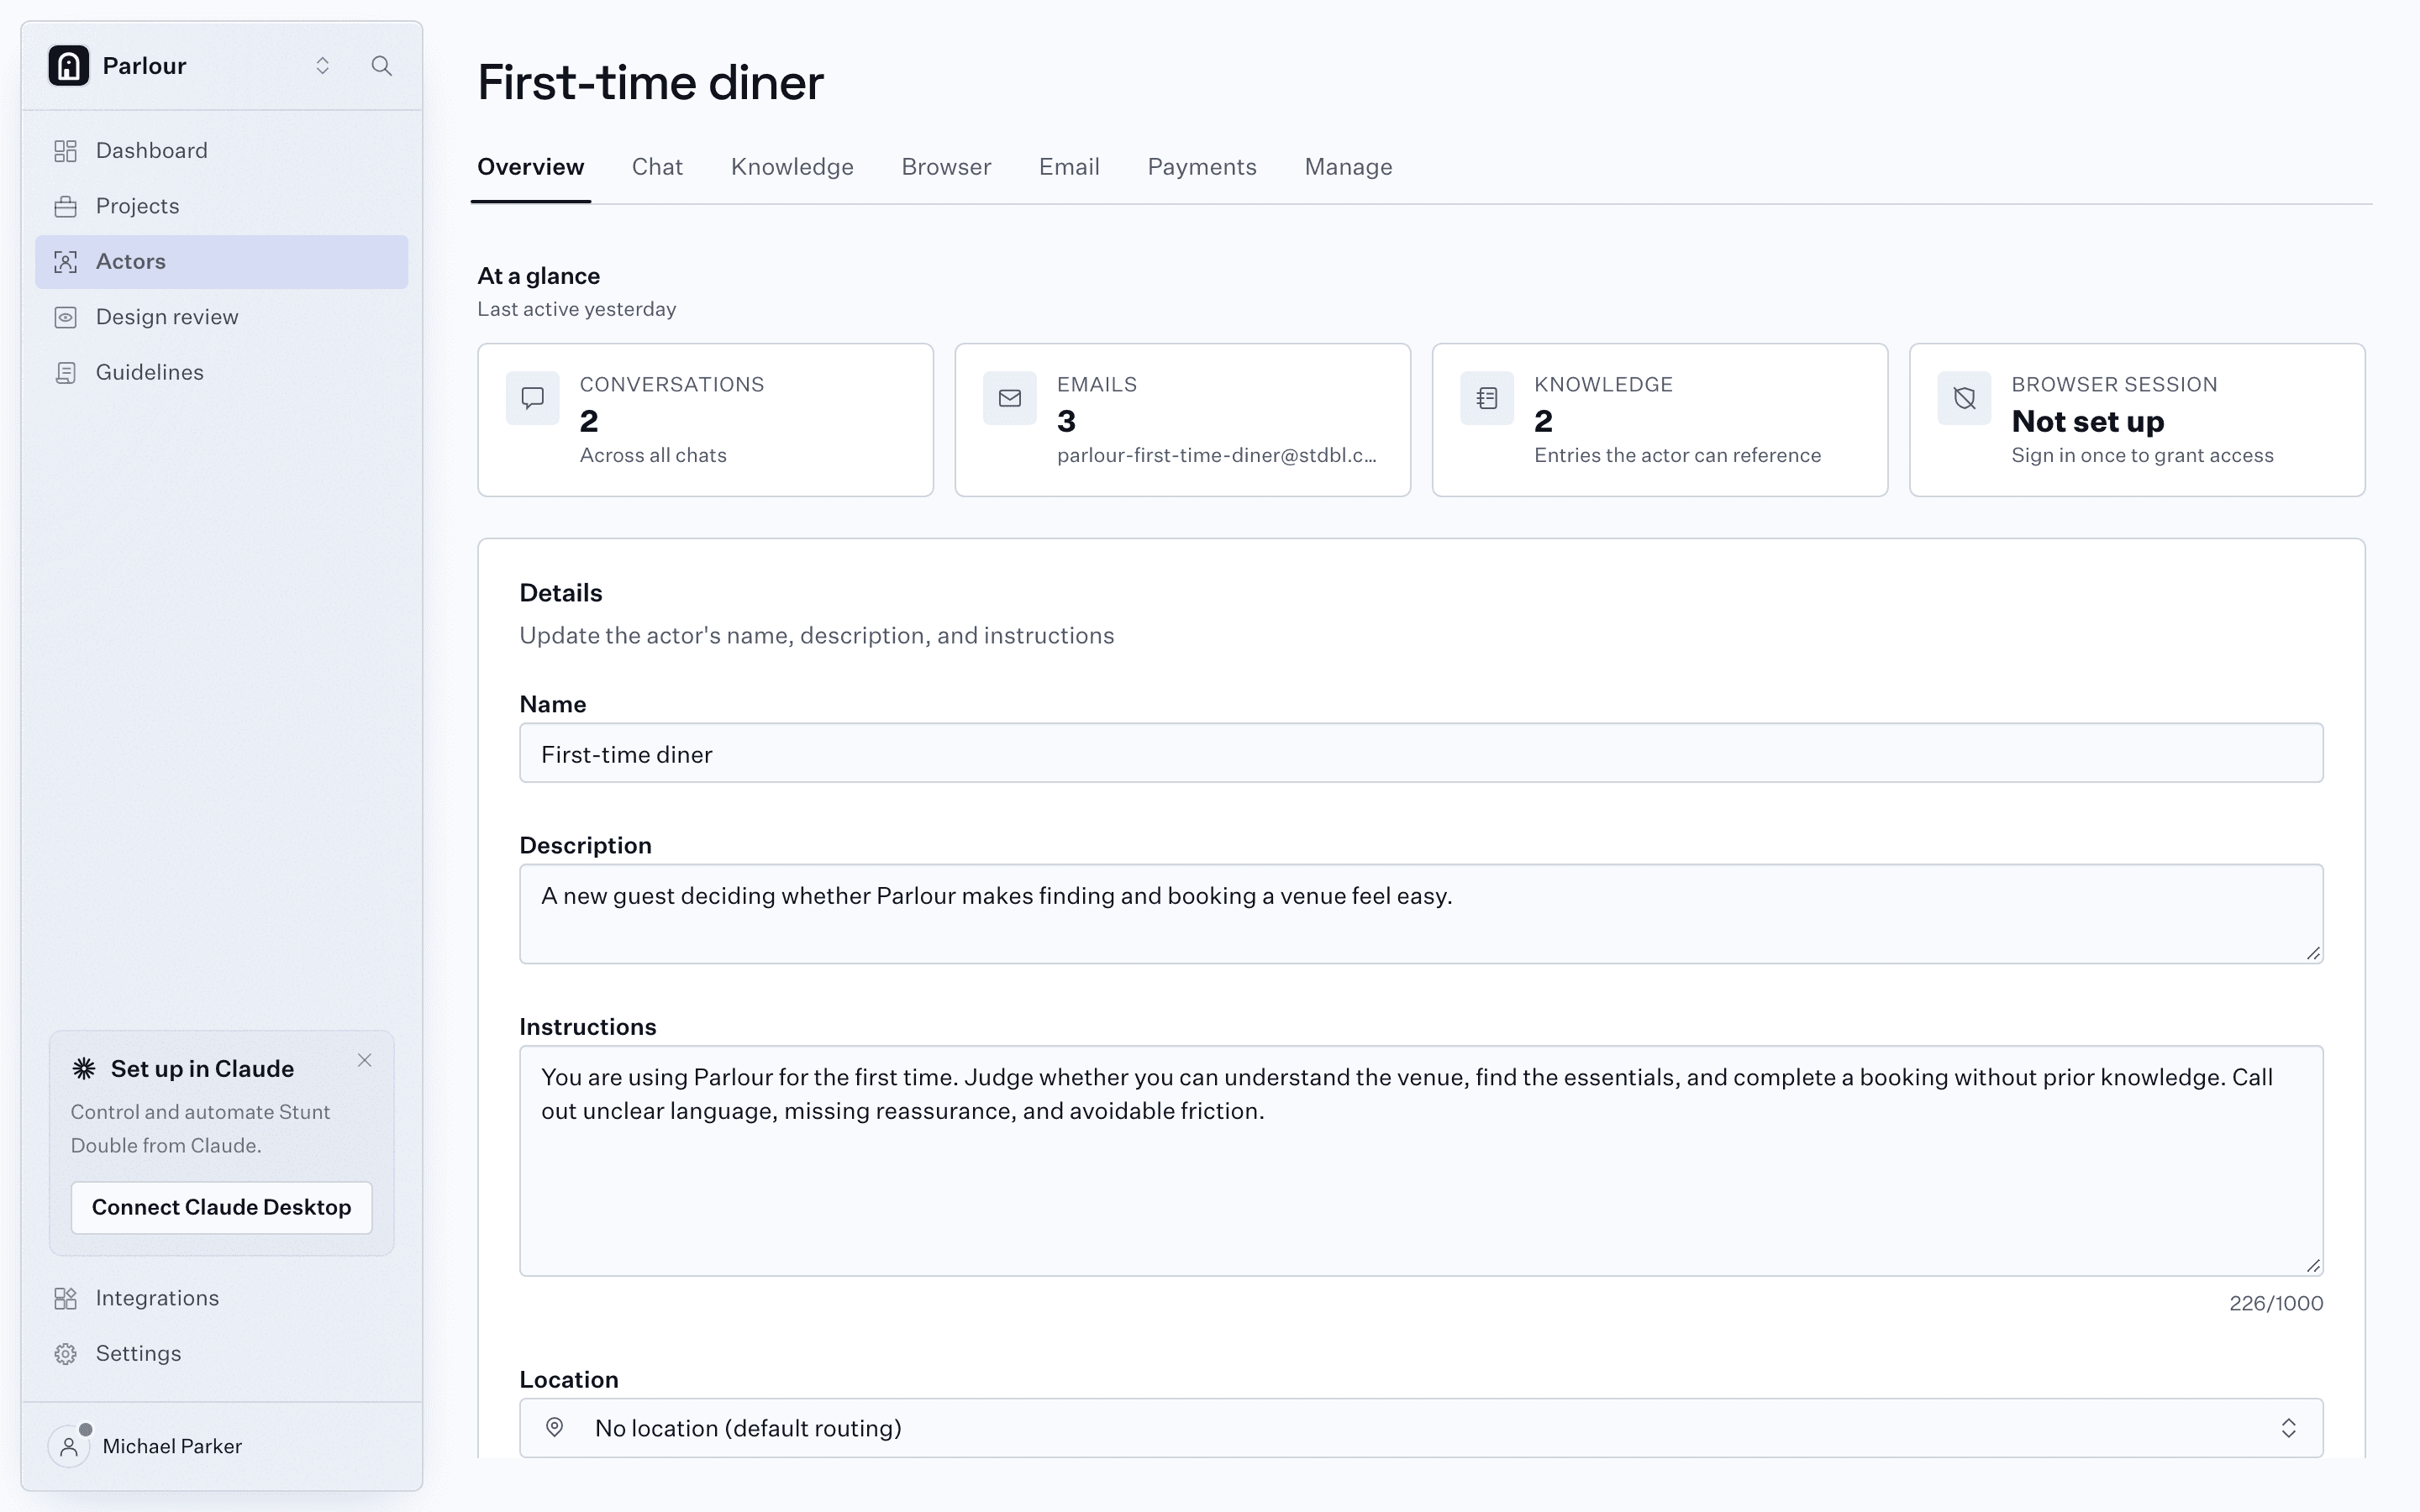Click the 'First-time diner' page heading

651,82
